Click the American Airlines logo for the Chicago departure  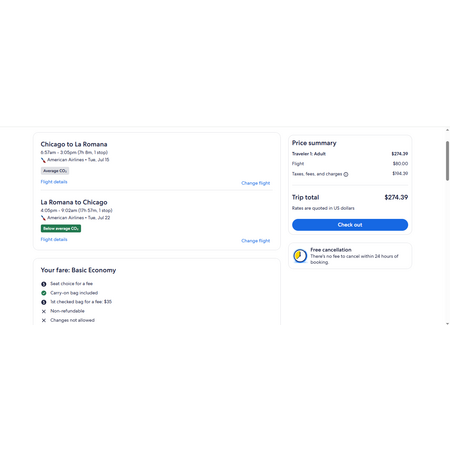pyautogui.click(x=43, y=160)
